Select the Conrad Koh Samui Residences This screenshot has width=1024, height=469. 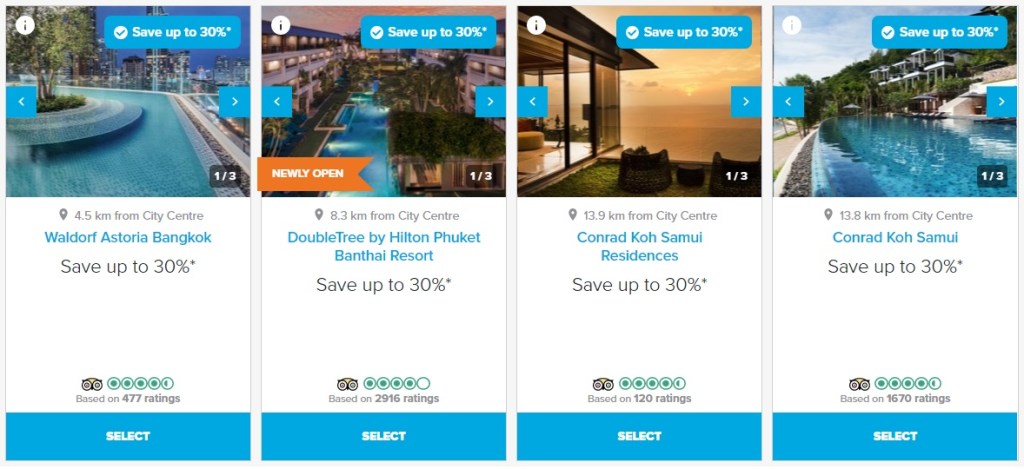point(639,436)
